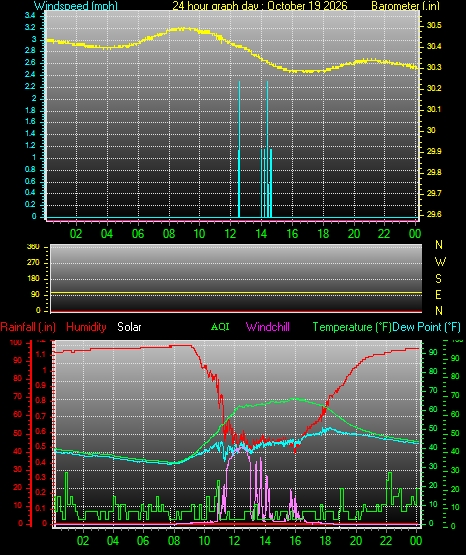Click windspeed scale value 2.4
The width and height of the screenshot is (466, 555).
click(x=30, y=74)
